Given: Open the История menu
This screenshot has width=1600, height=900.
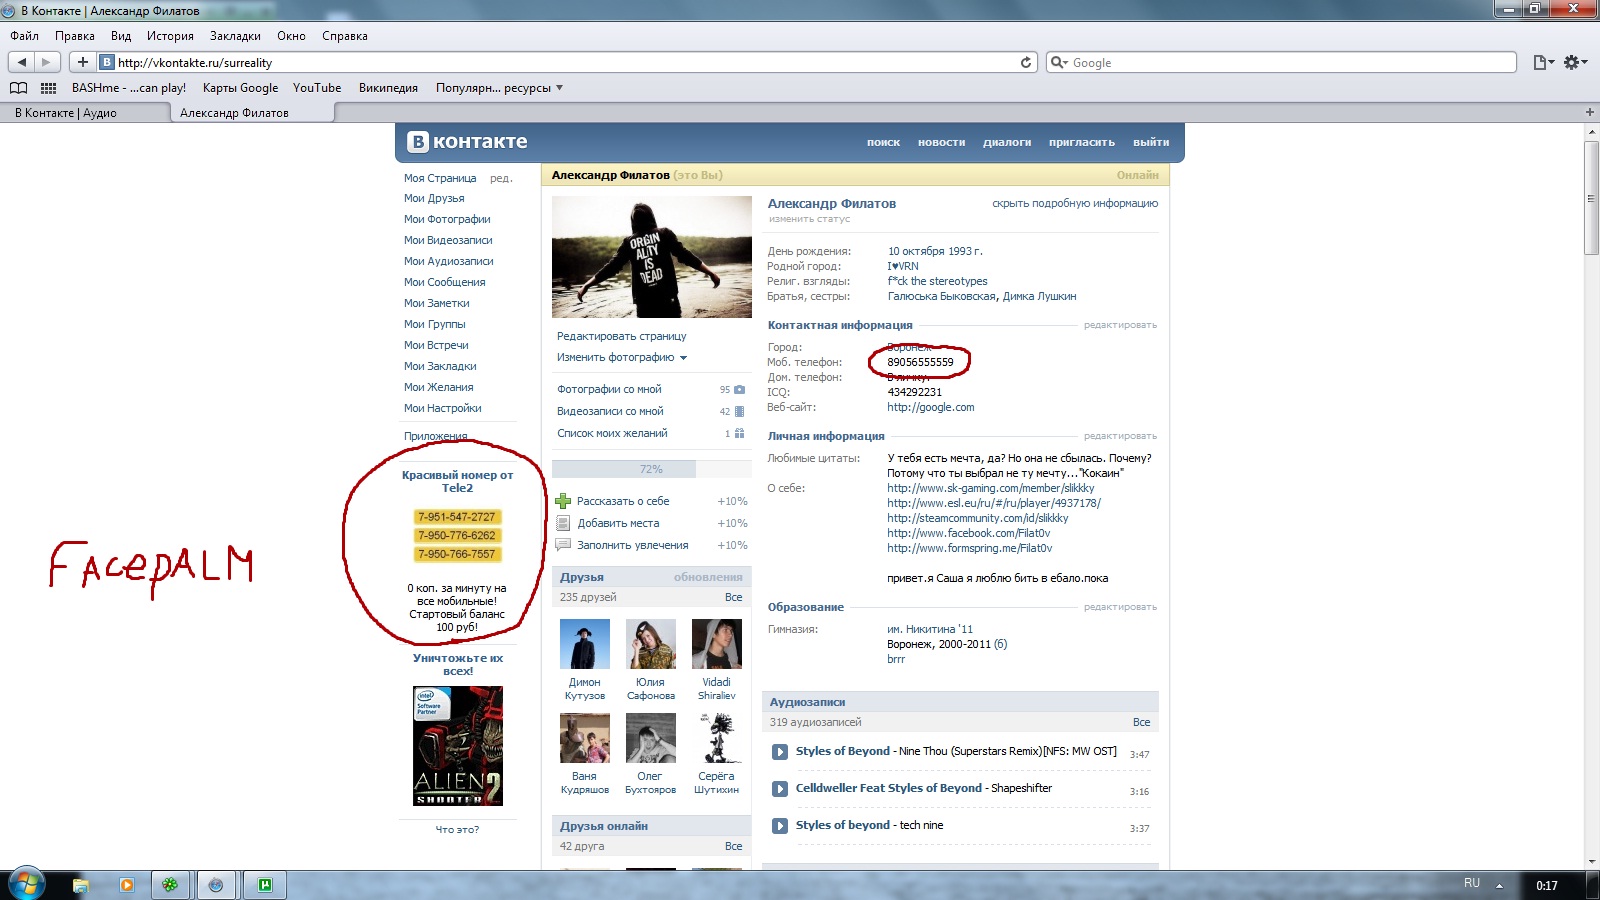Looking at the screenshot, I should 170,36.
